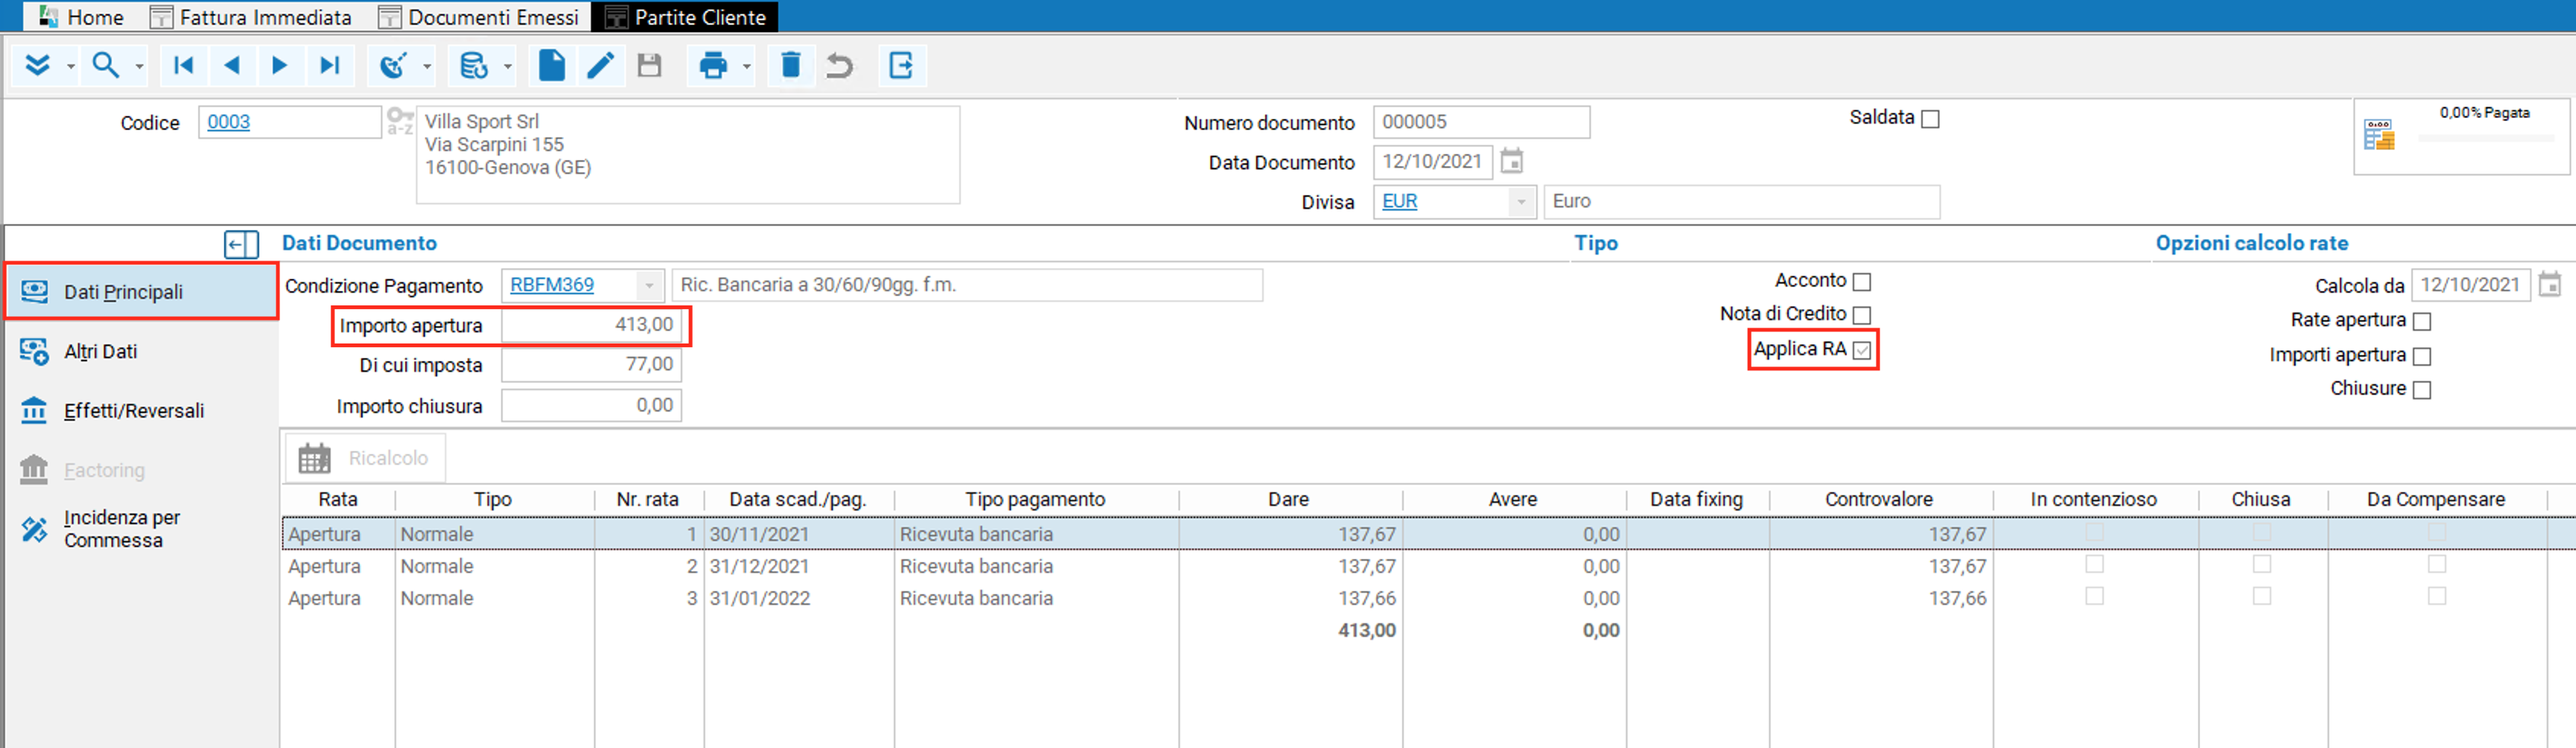Open Altri Dati in the sidebar
This screenshot has width=2576, height=748.
(141, 351)
